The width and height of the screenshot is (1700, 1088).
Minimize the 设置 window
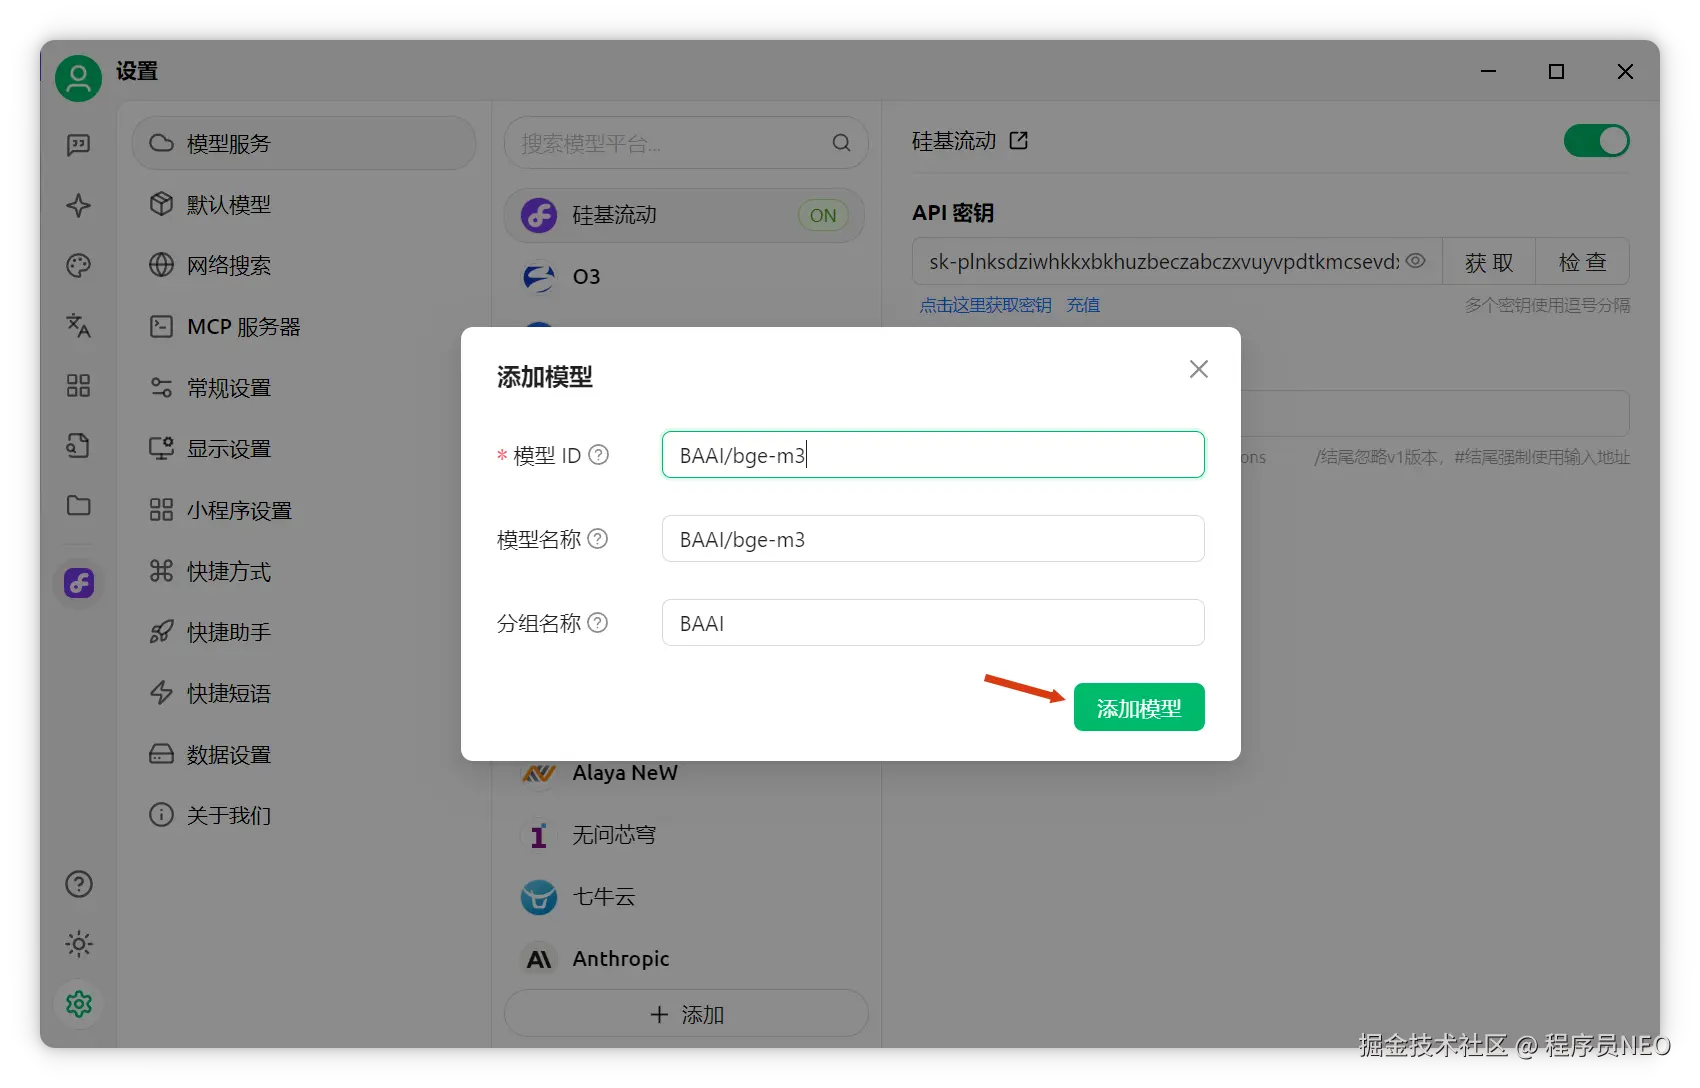(1488, 71)
